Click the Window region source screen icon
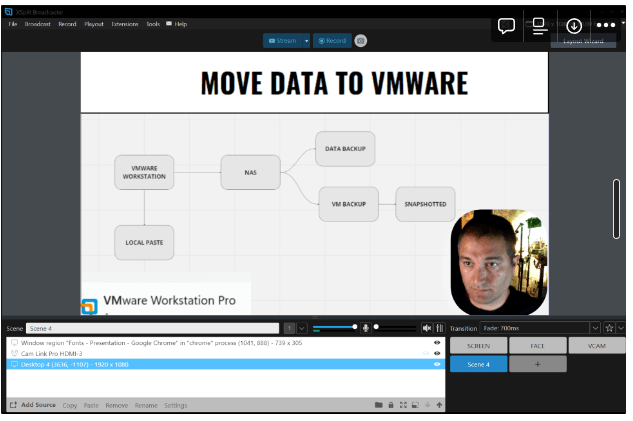Viewport: 633px width, 421px height. pos(14,342)
